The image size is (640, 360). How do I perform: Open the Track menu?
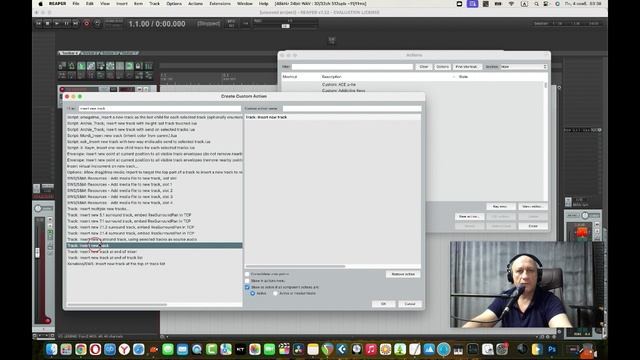click(x=154, y=4)
